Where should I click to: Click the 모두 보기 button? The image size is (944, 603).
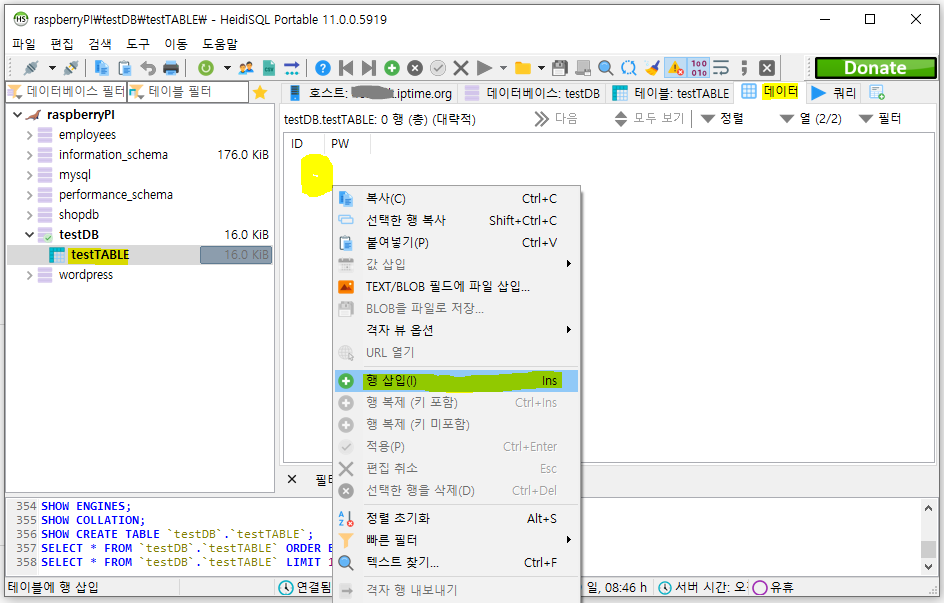coord(649,119)
